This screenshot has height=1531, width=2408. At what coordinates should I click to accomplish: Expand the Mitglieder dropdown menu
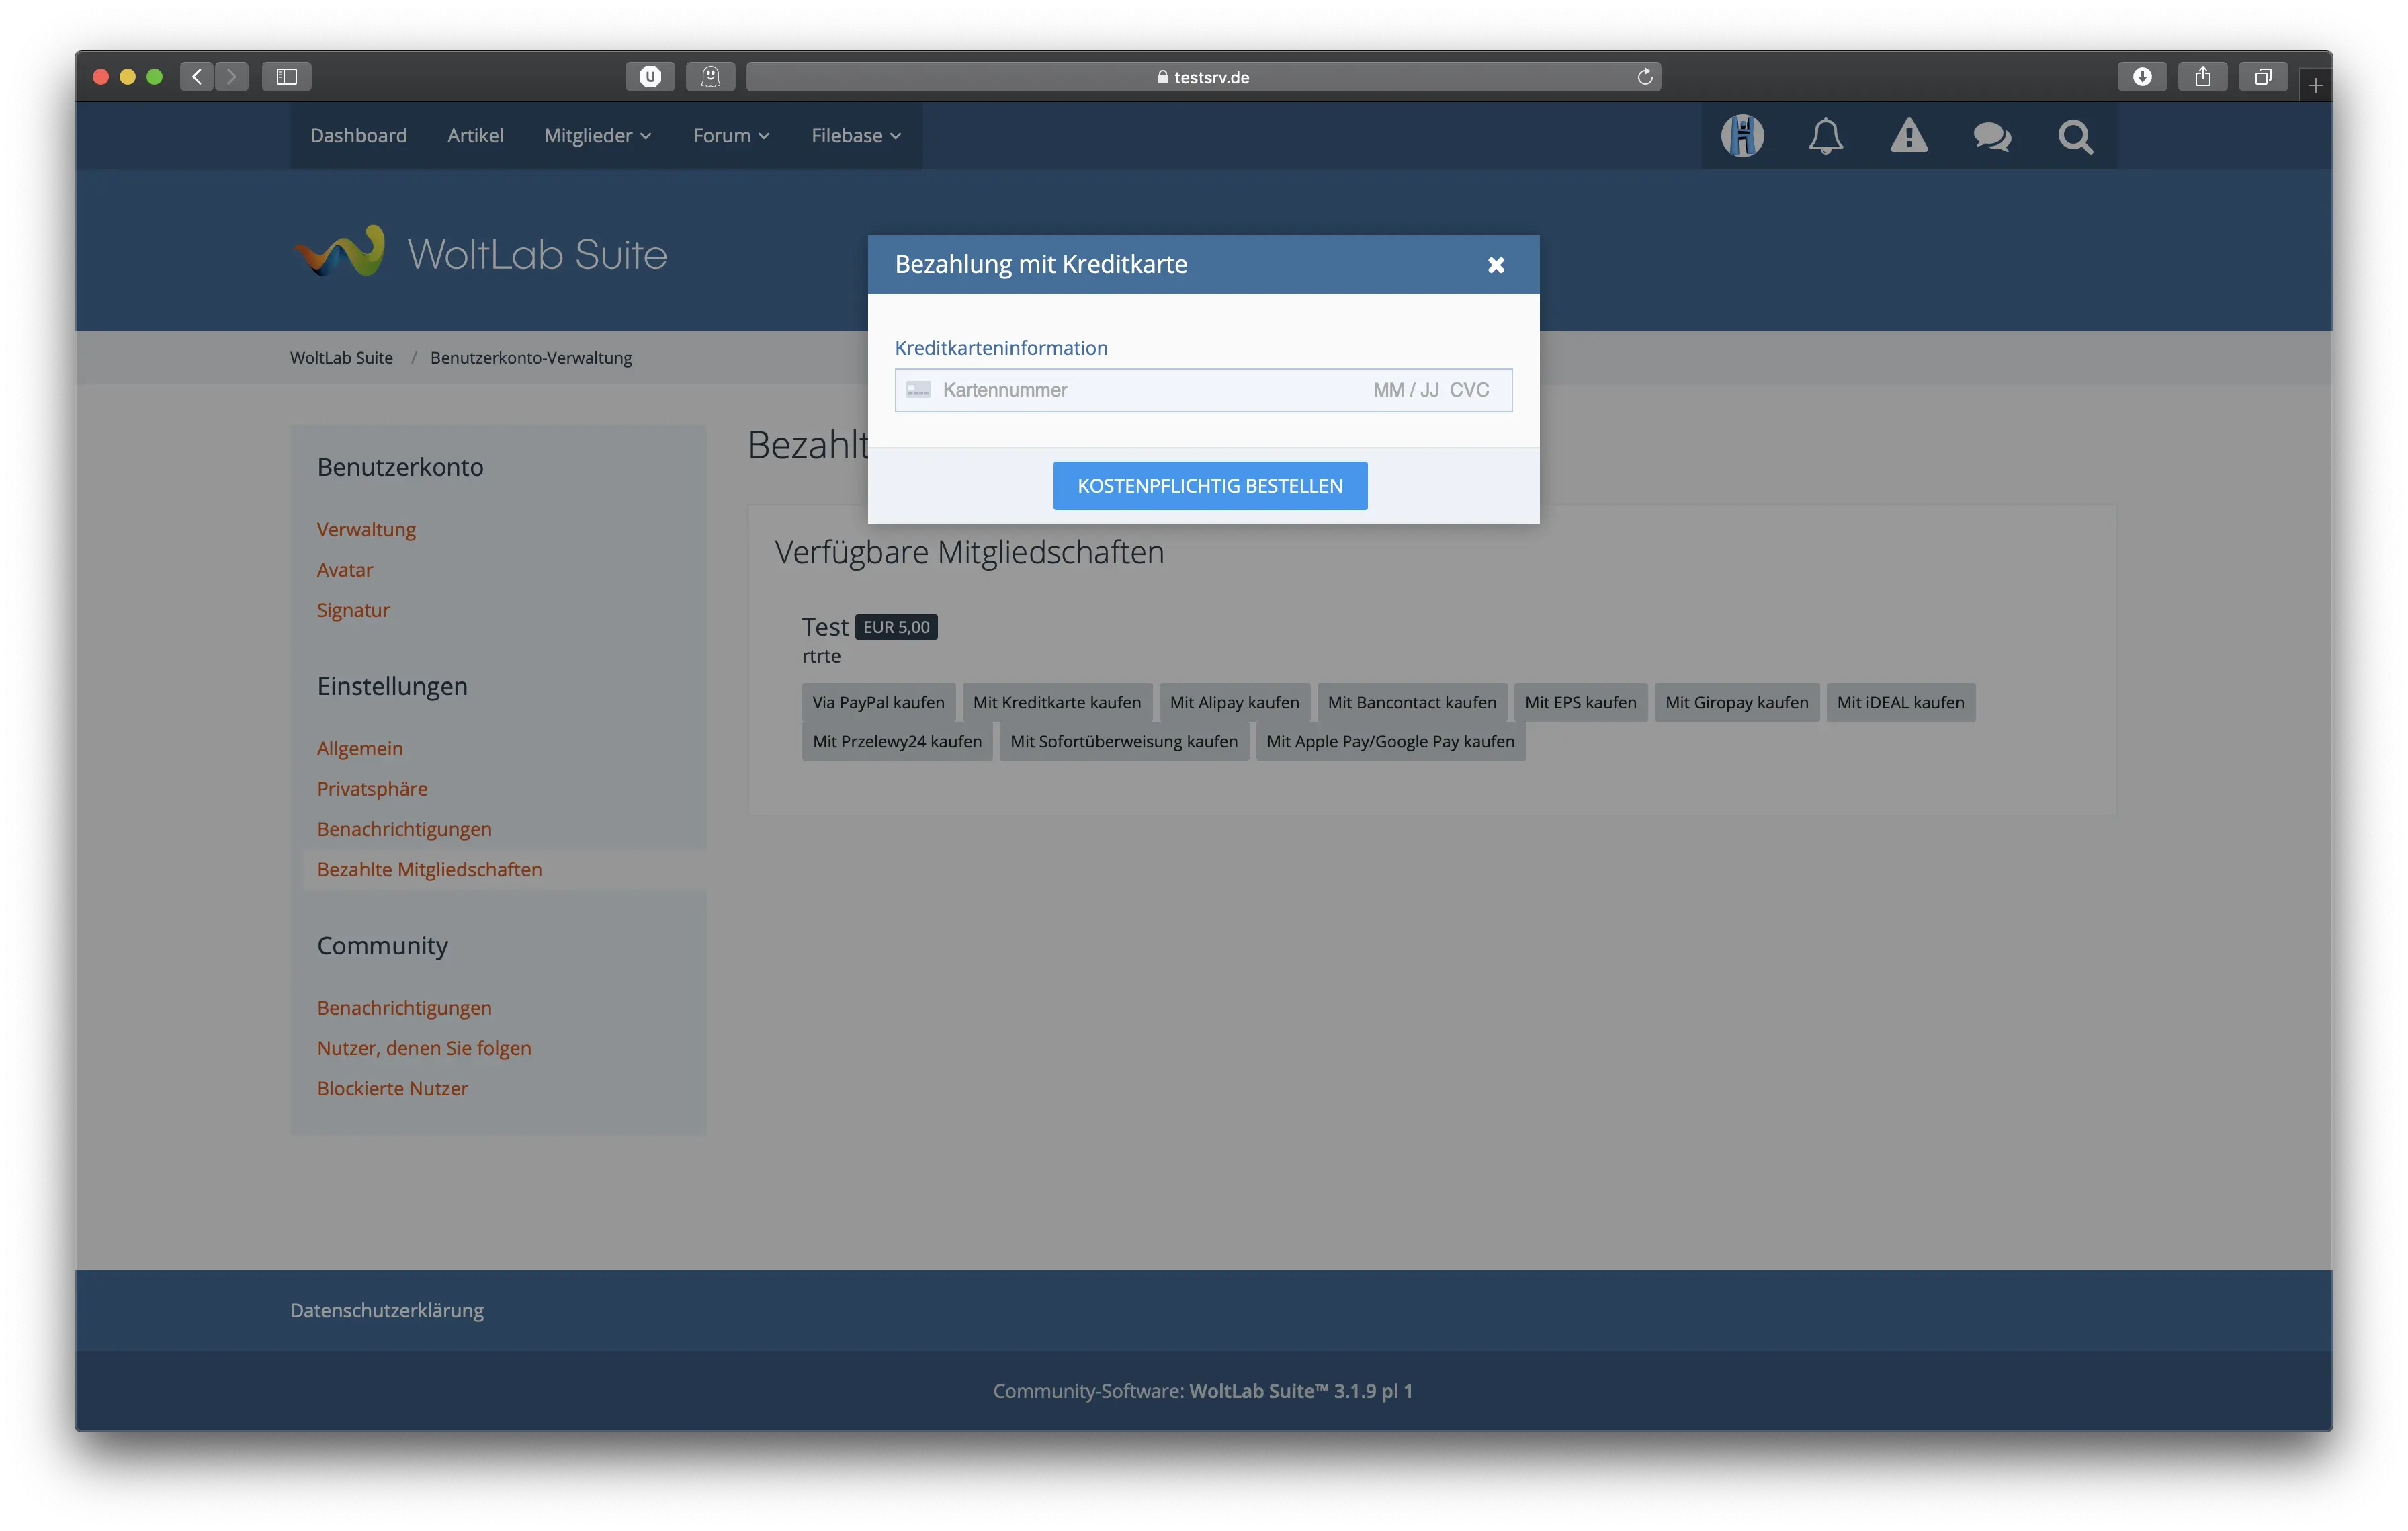(x=597, y=136)
